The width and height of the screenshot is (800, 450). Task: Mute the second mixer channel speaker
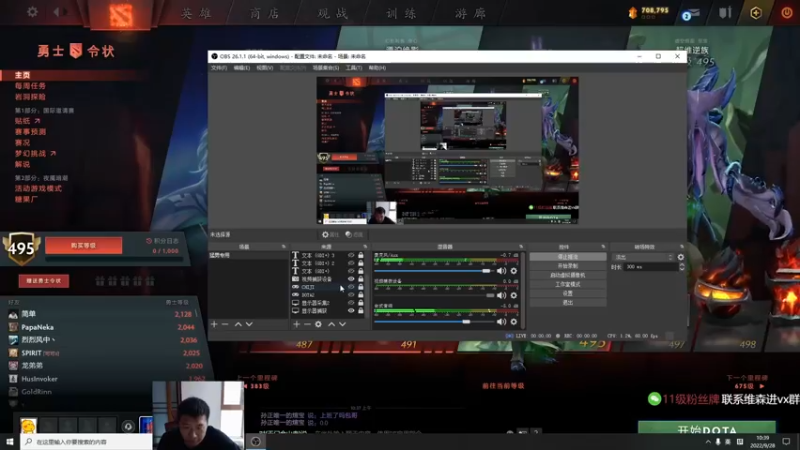[x=502, y=295]
